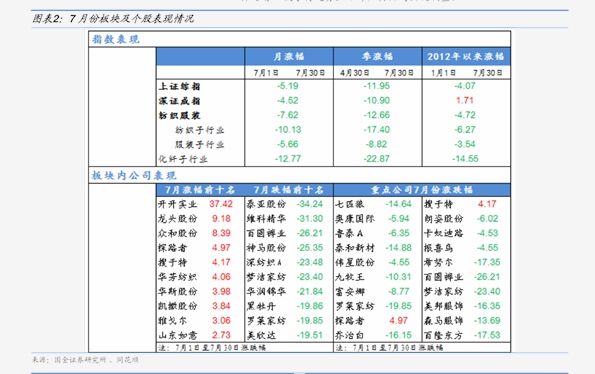Click 卡奴迪路 value -4.53
The image size is (595, 374).
click(488, 233)
